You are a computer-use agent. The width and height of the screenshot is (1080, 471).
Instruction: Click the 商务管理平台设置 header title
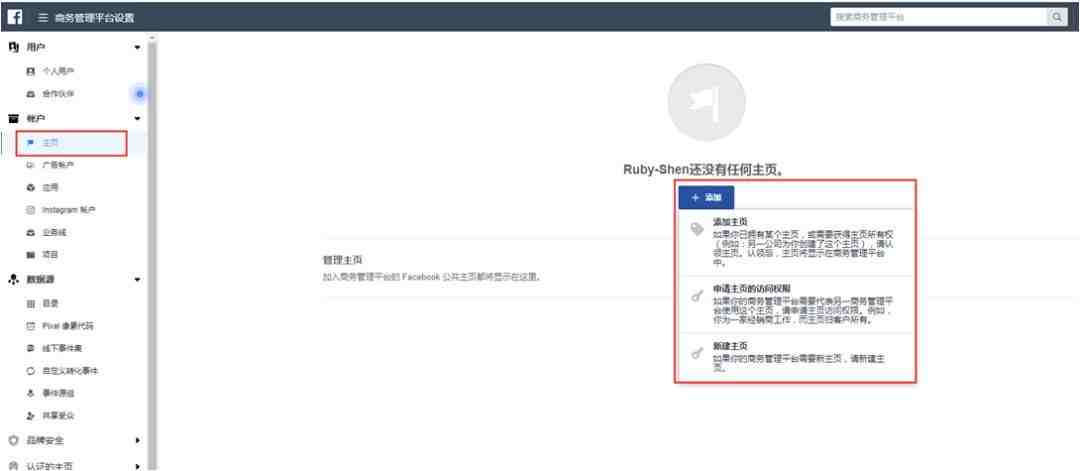(x=94, y=18)
